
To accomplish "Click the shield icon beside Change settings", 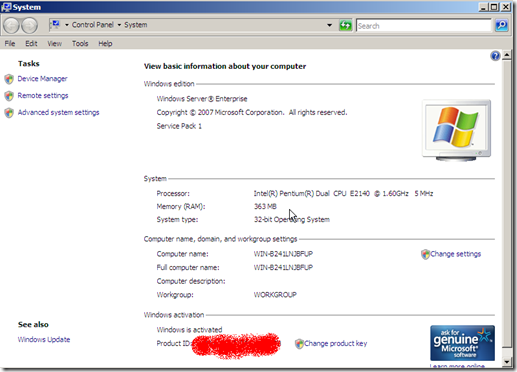I will [x=425, y=254].
